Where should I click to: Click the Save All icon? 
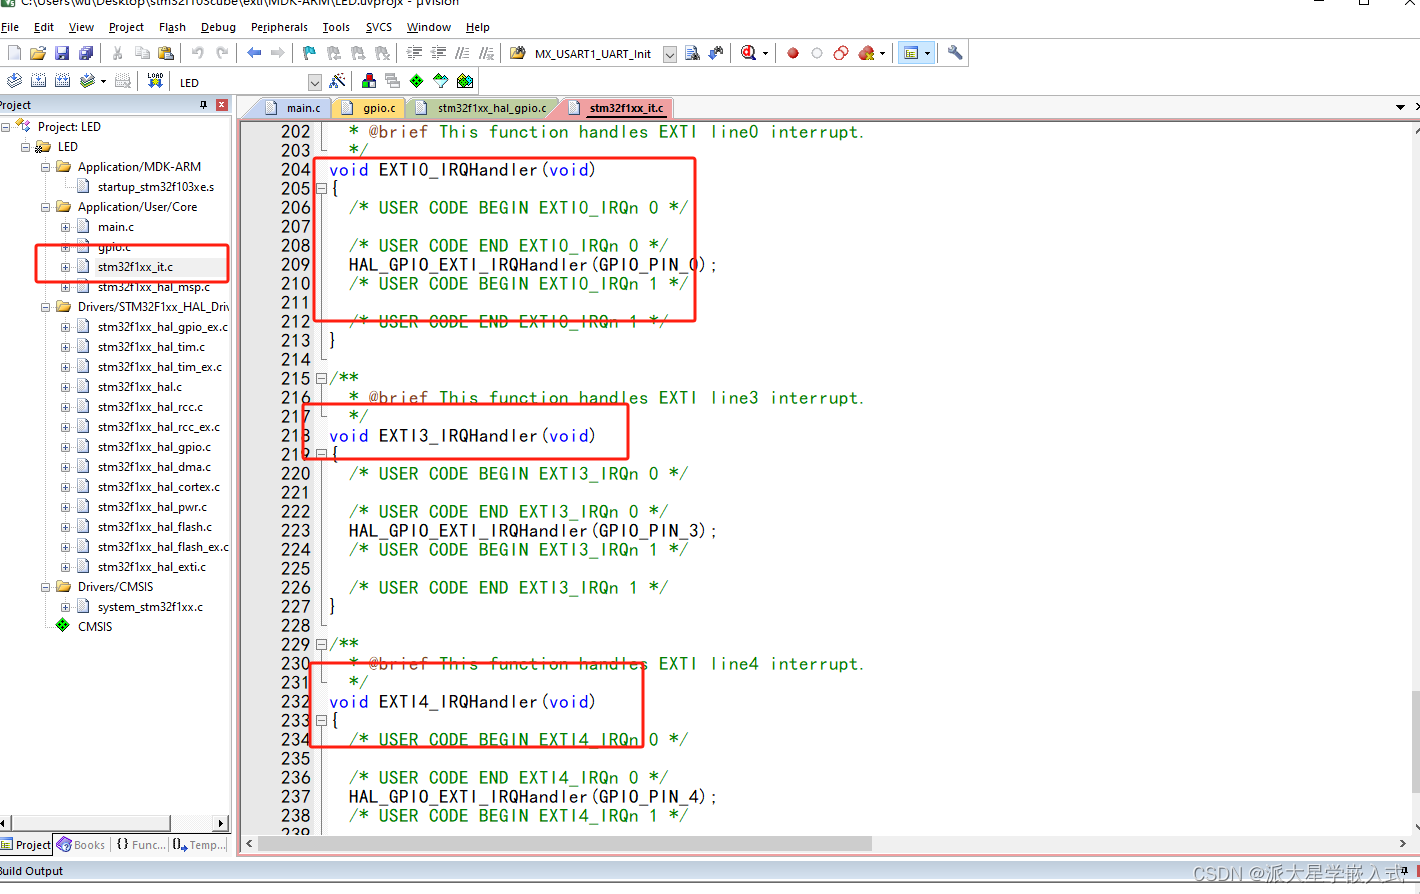86,53
